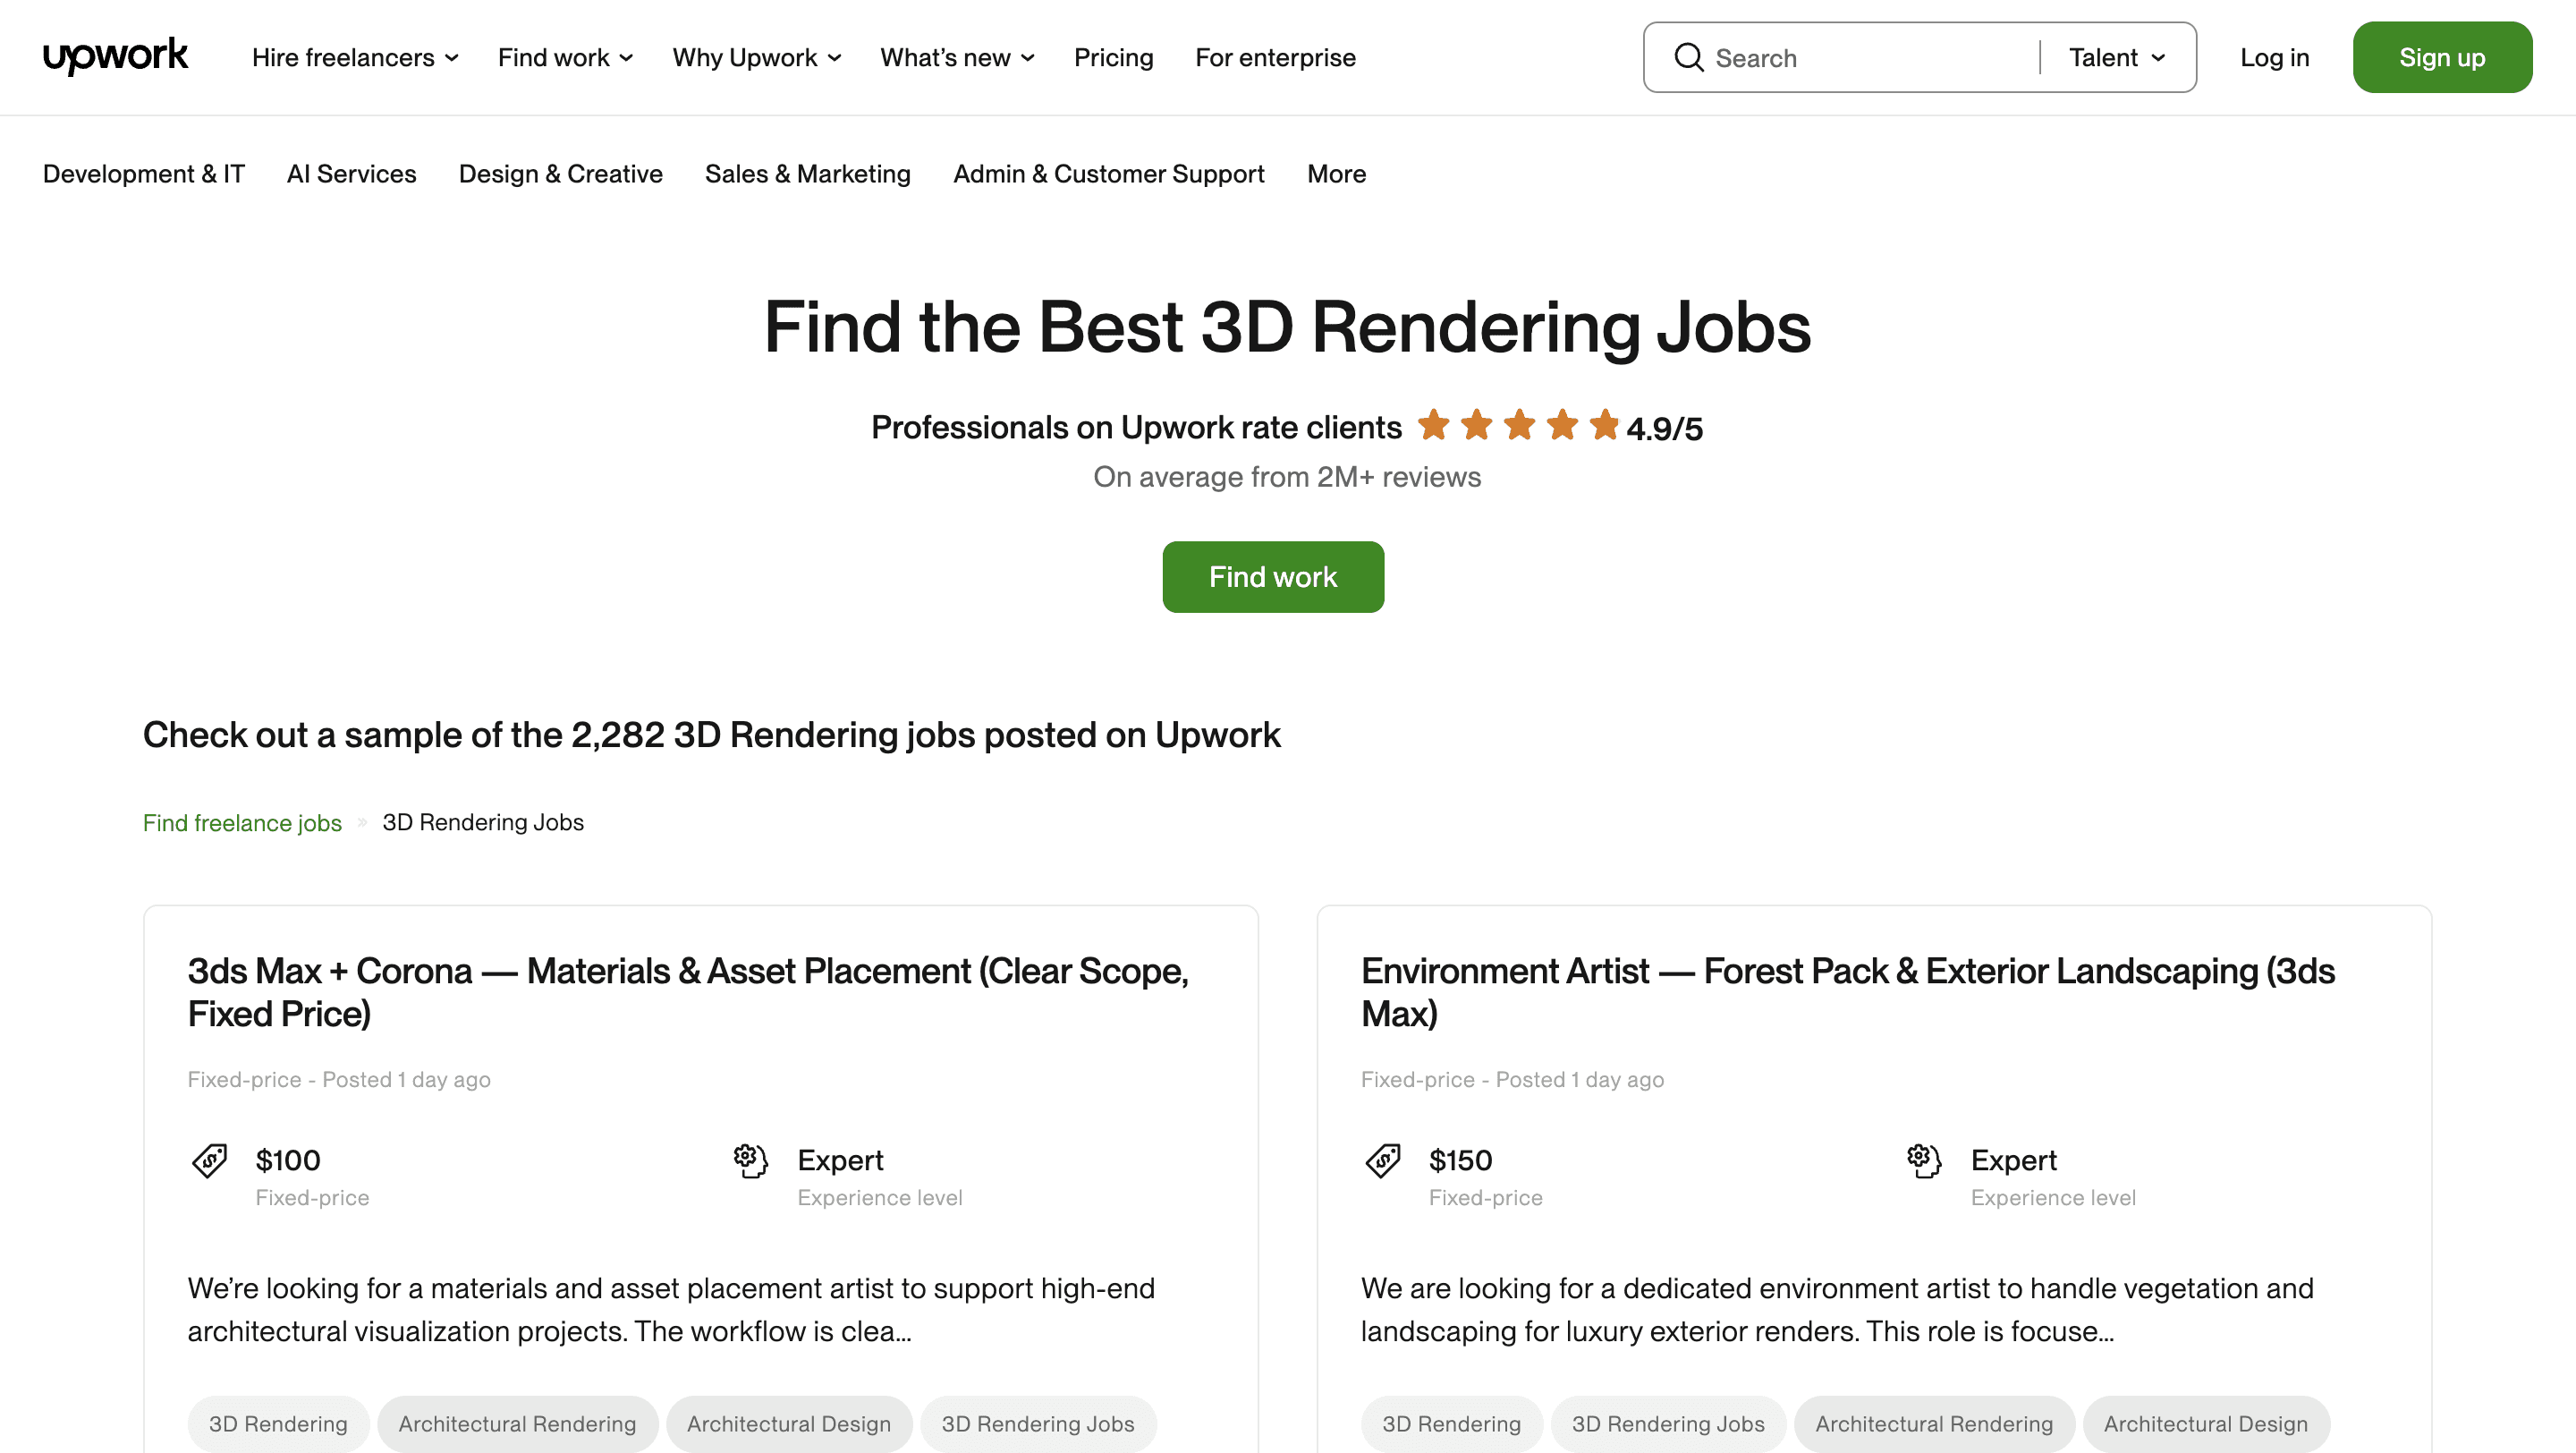Switch to the Design & Creative category
The image size is (2576, 1453).
click(560, 173)
